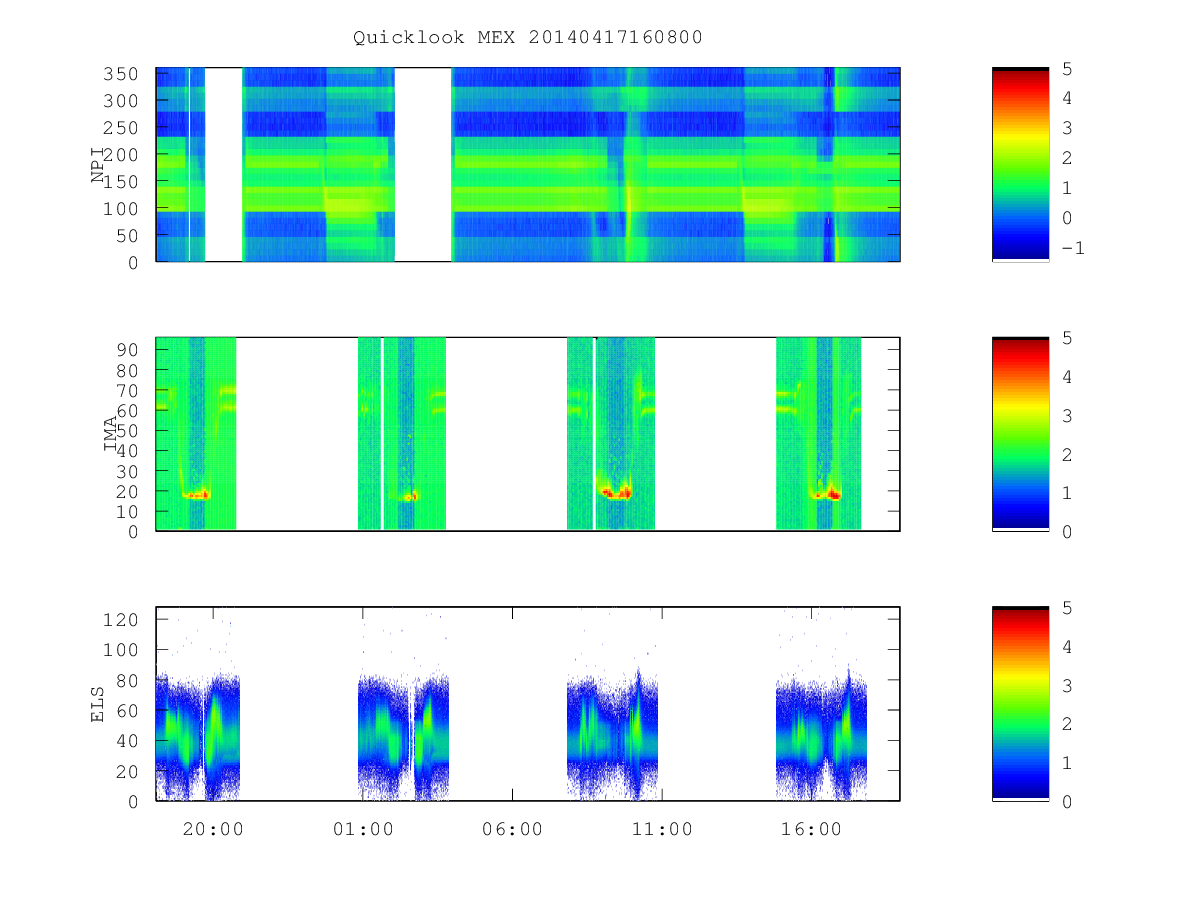
Task: Click the IMA spectrogram data near 20:00
Action: click(197, 434)
